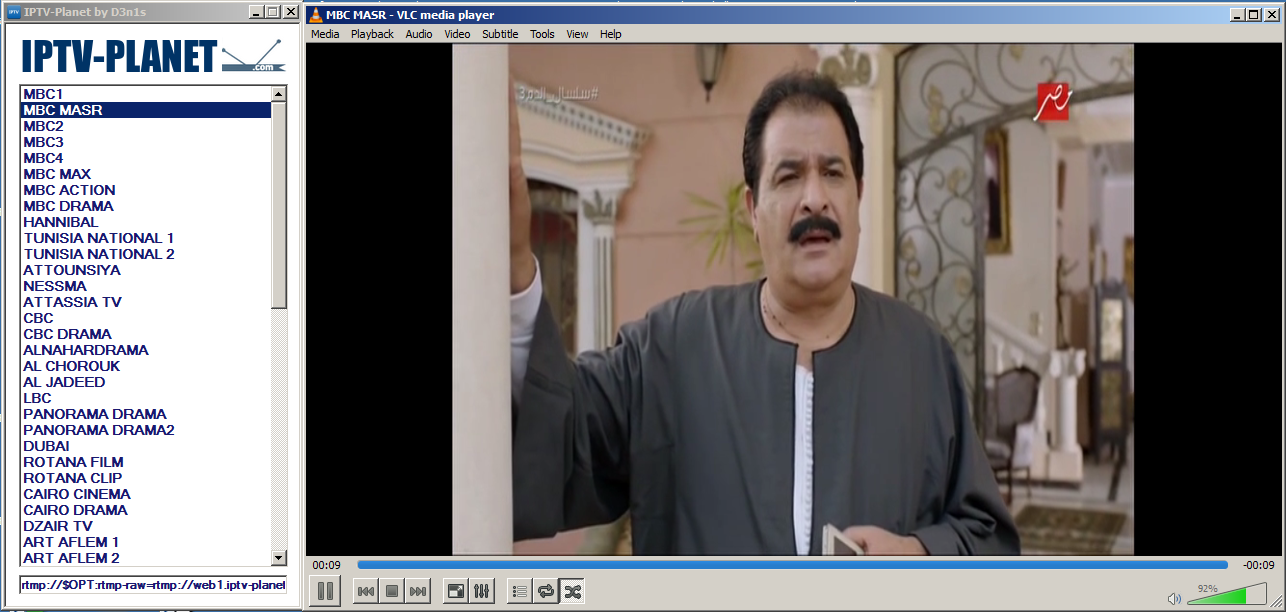Open the Audio menu
The height and width of the screenshot is (612, 1286).
pyautogui.click(x=419, y=34)
